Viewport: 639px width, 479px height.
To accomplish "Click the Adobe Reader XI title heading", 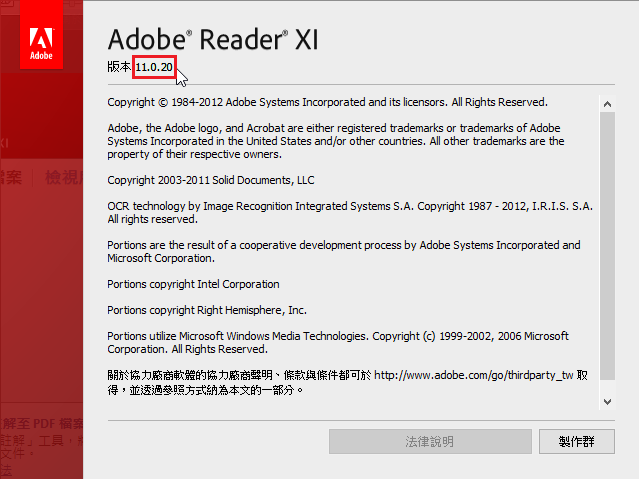I will (213, 40).
